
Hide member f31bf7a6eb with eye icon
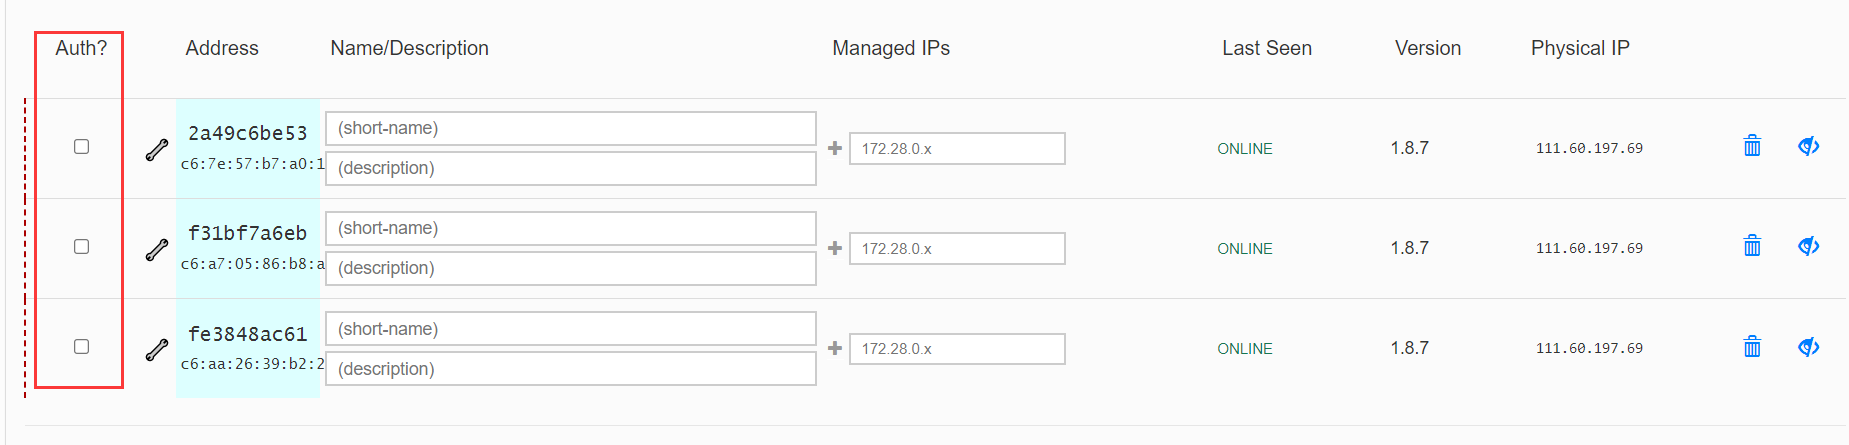tap(1808, 246)
